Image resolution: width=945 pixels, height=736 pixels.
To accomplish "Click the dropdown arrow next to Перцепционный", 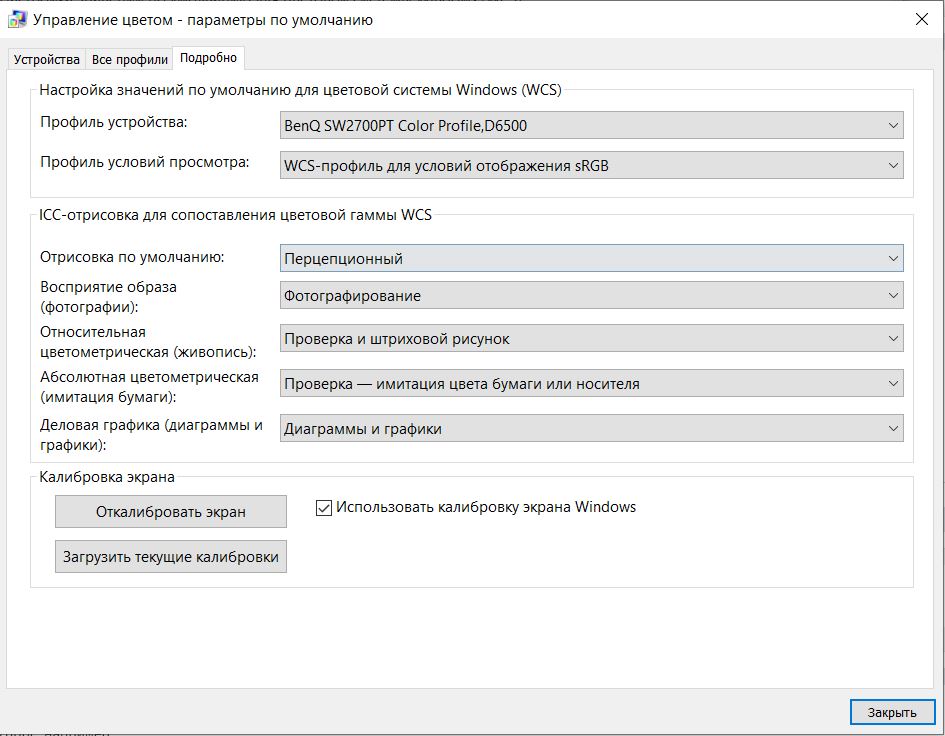I will (x=893, y=259).
